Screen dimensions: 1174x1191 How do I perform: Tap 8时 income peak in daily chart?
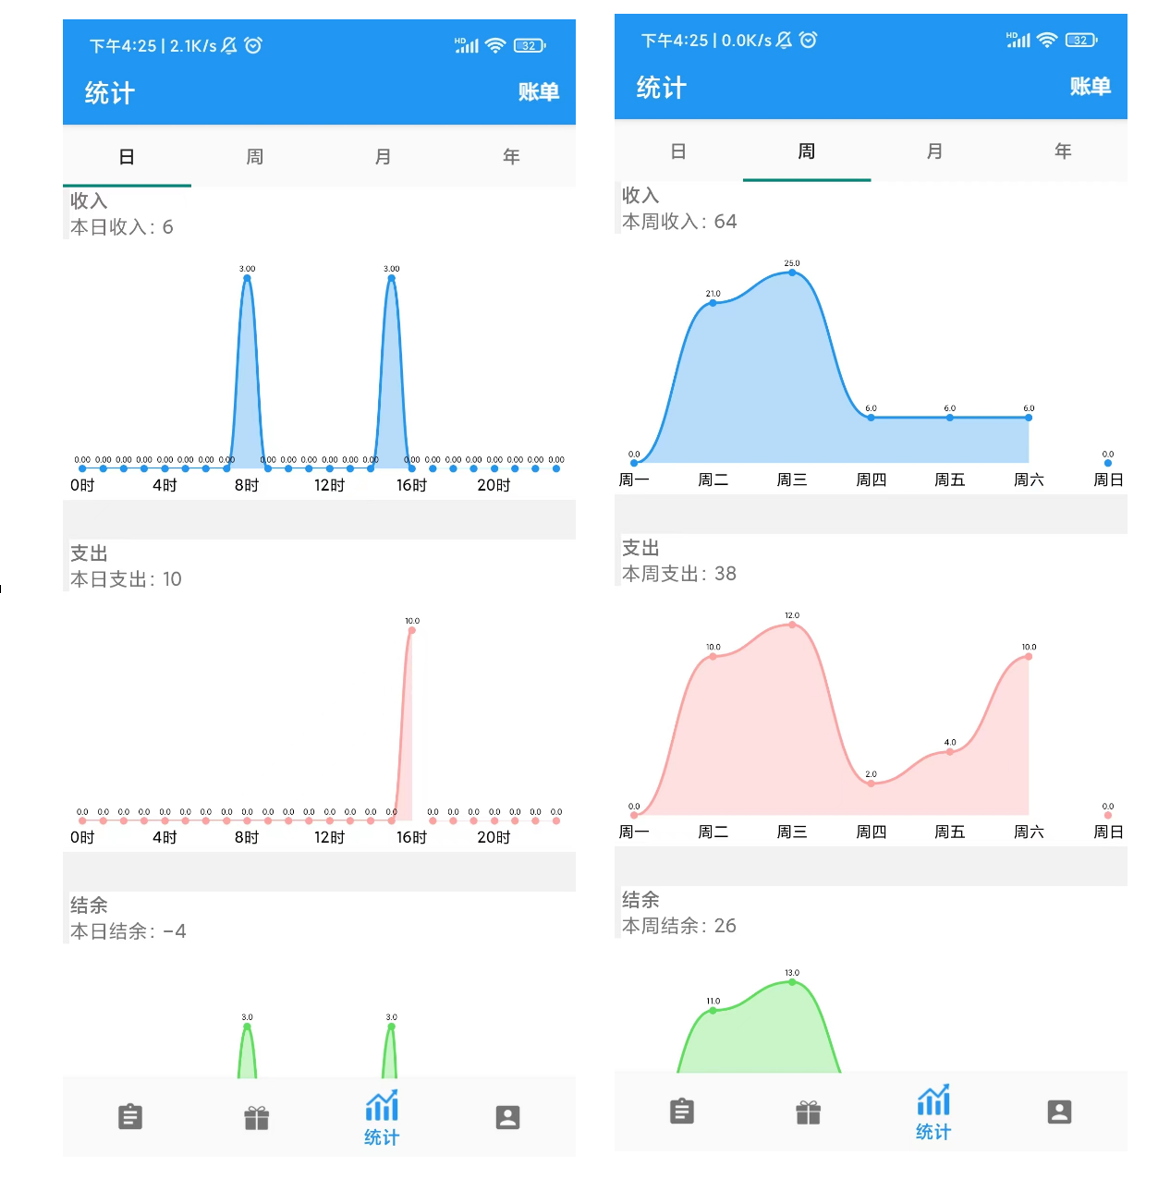(247, 278)
